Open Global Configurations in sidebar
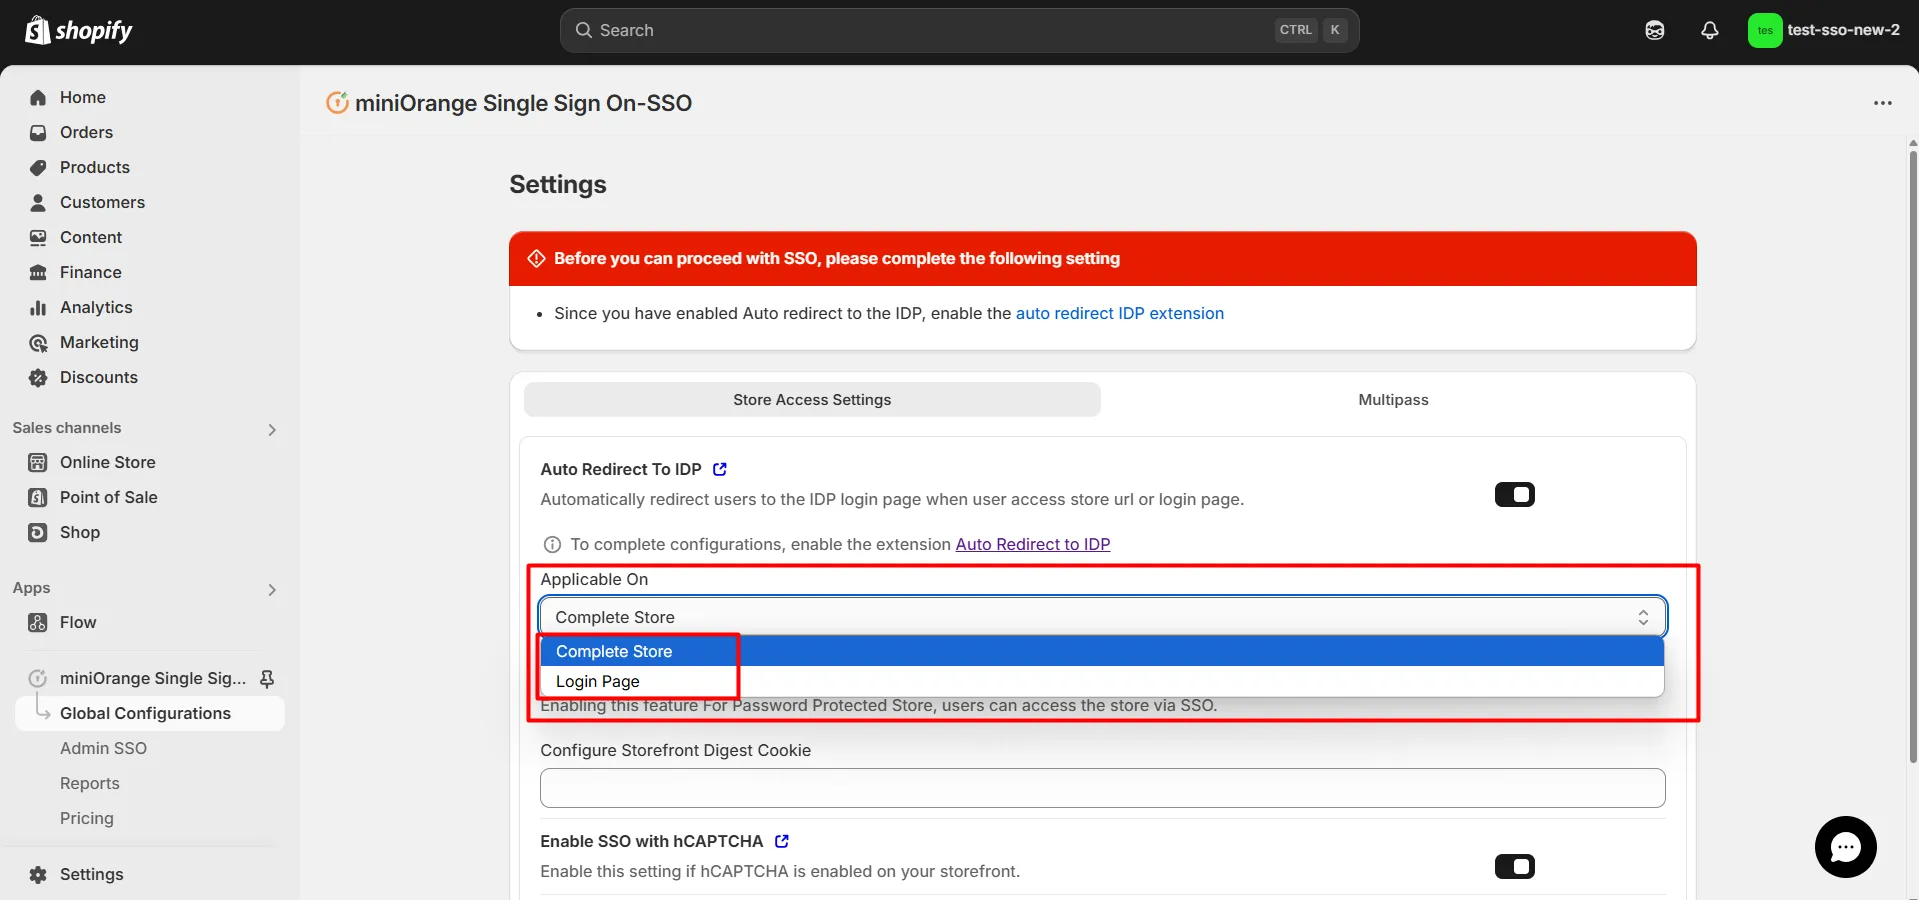This screenshot has width=1919, height=900. 150,713
